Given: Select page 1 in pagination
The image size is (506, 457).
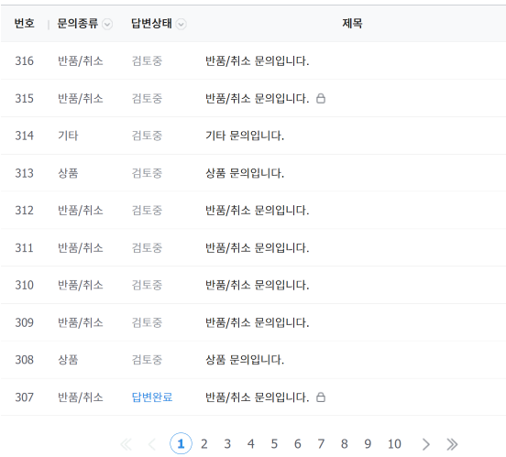Looking at the screenshot, I should tap(181, 444).
